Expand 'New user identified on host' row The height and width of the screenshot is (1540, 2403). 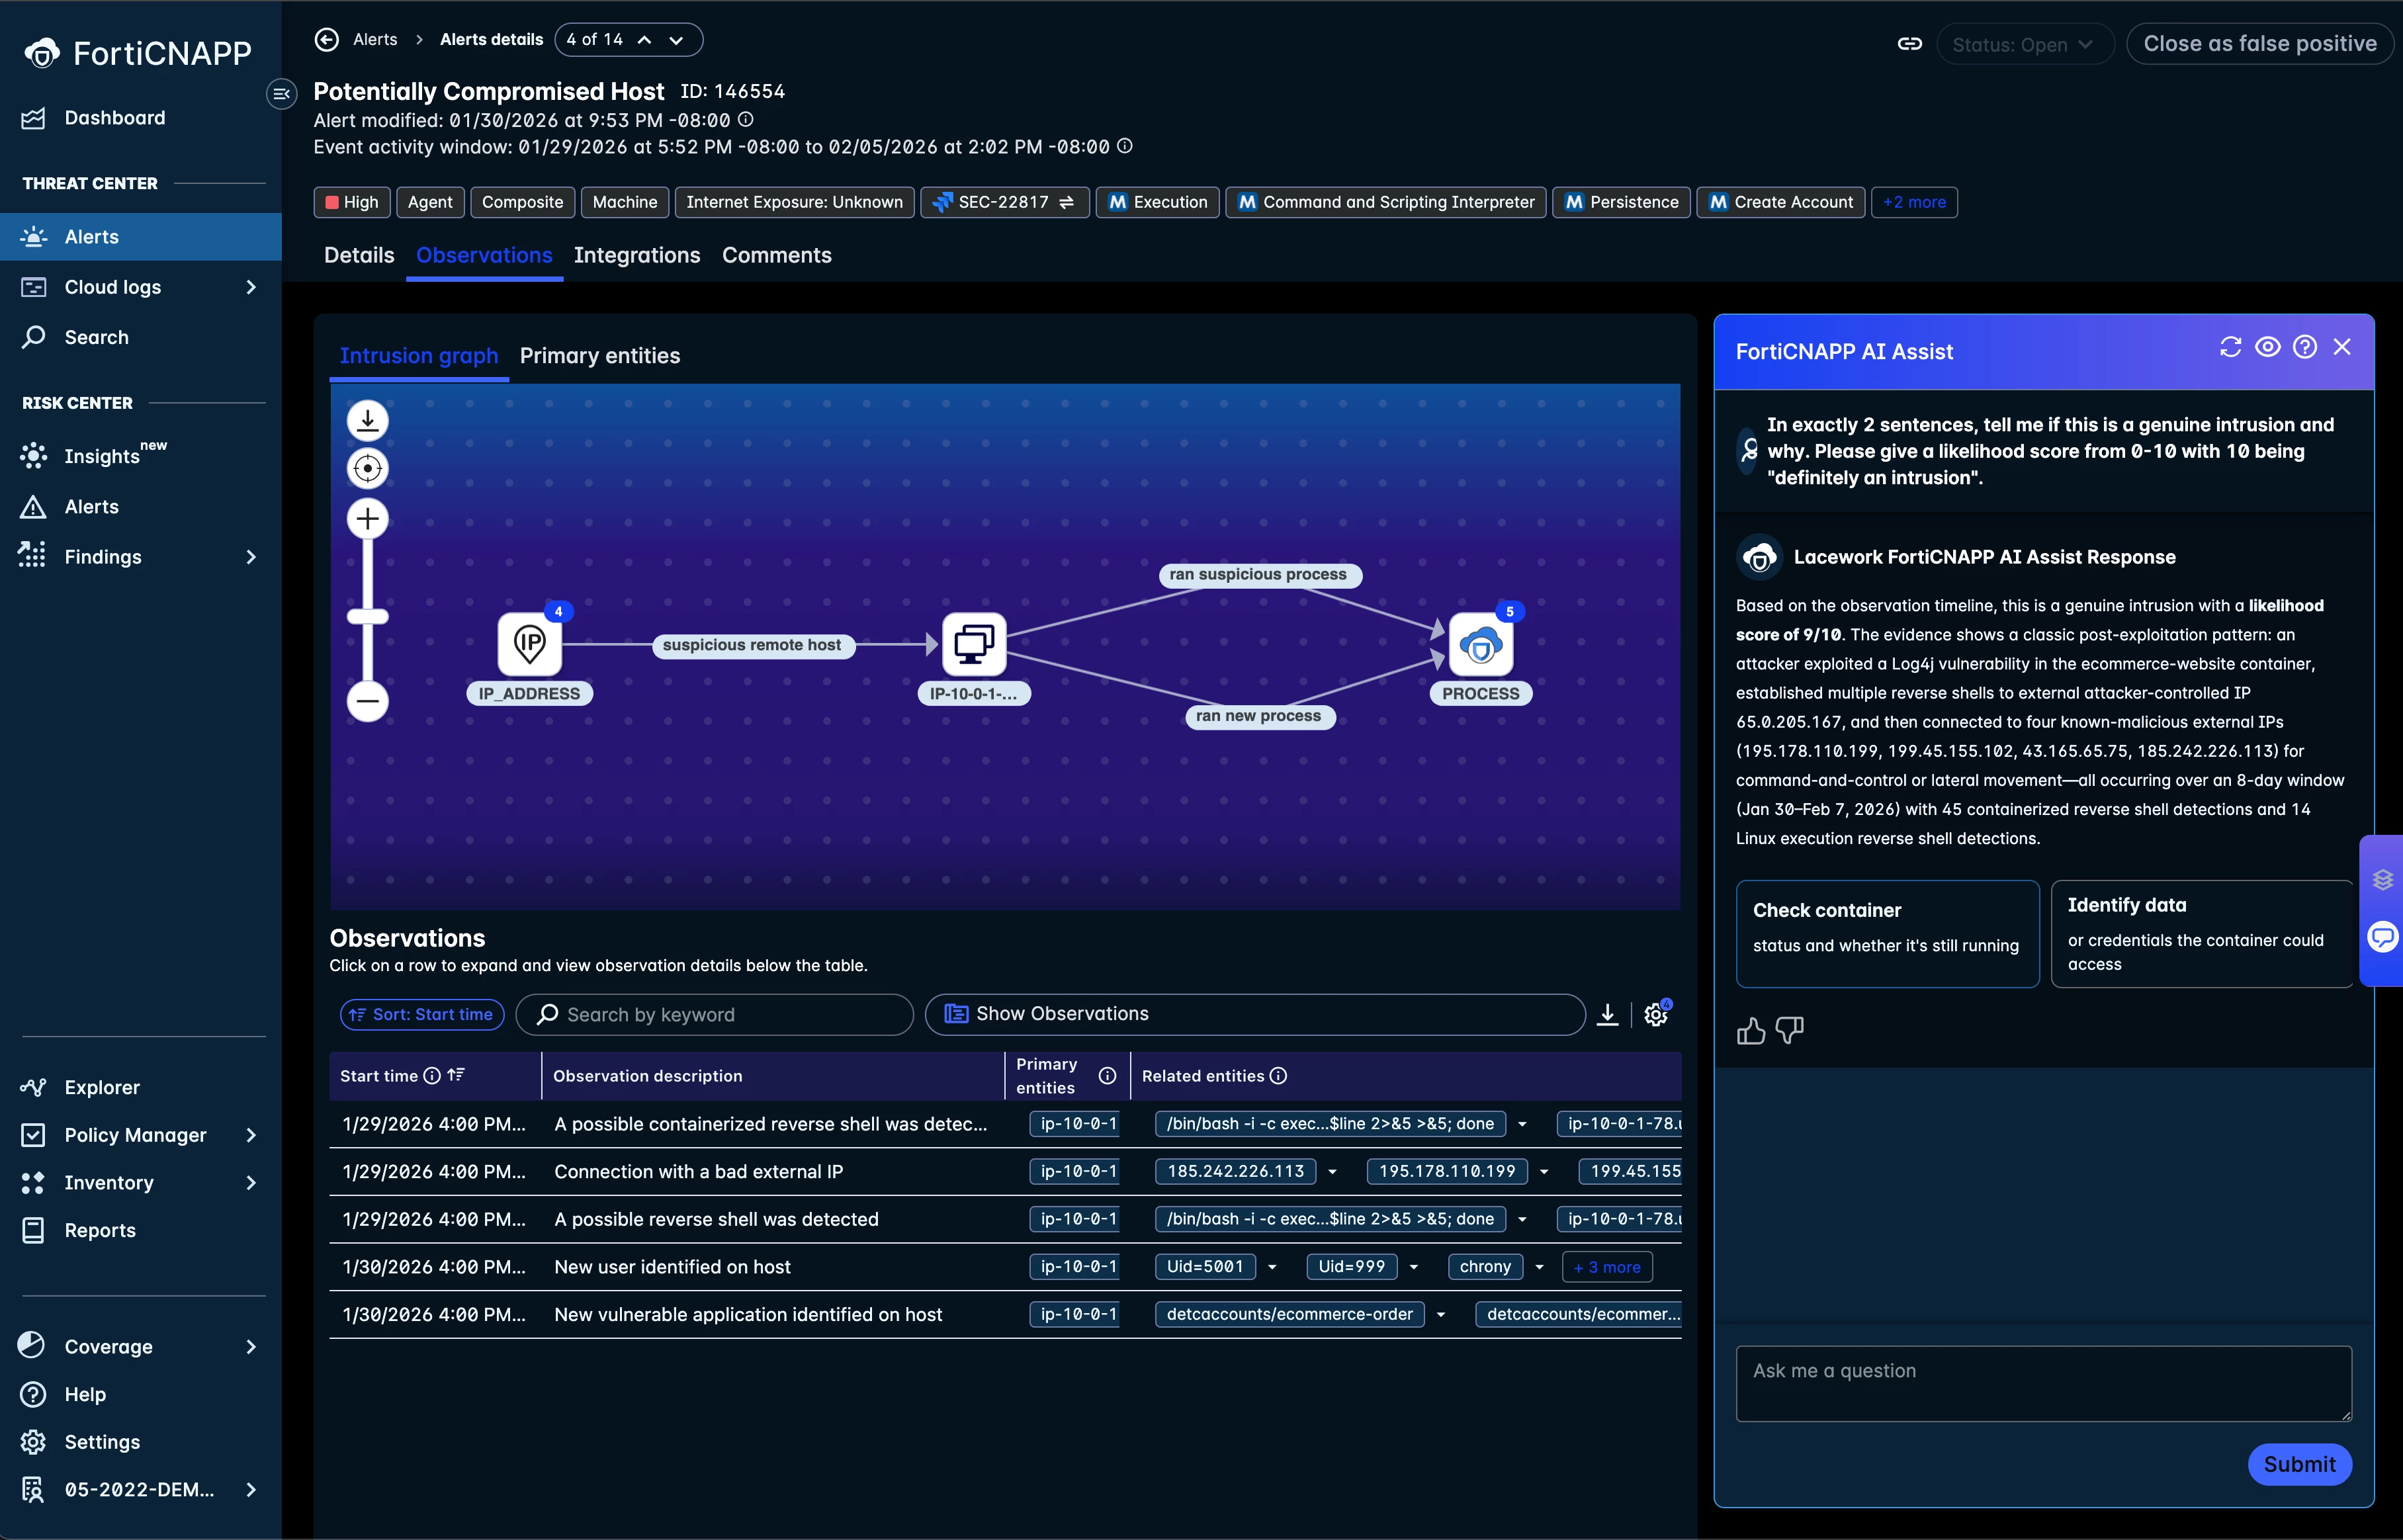1004,1267
